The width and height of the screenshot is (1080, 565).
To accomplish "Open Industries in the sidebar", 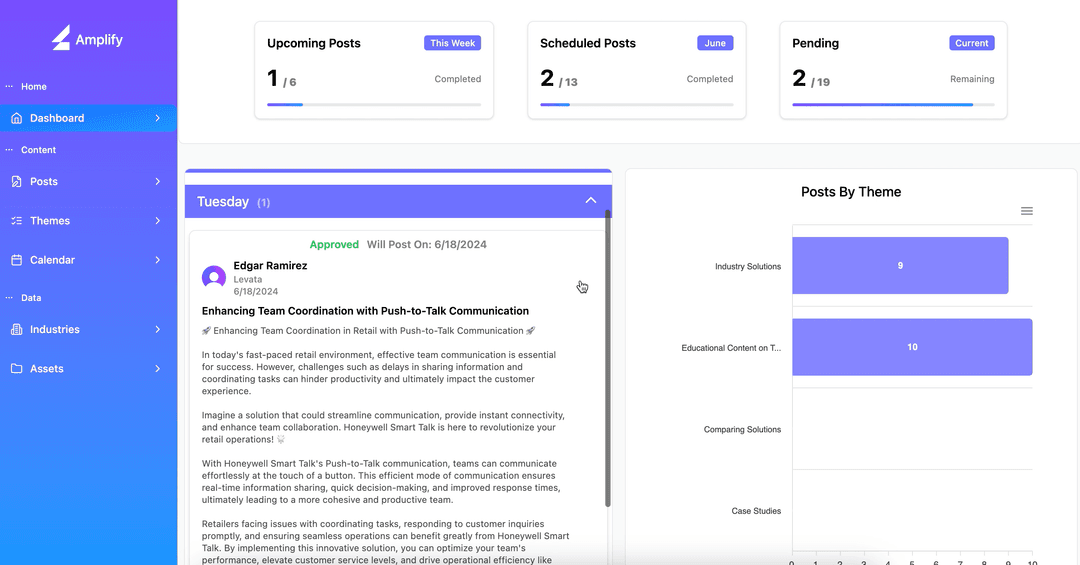I will [88, 330].
